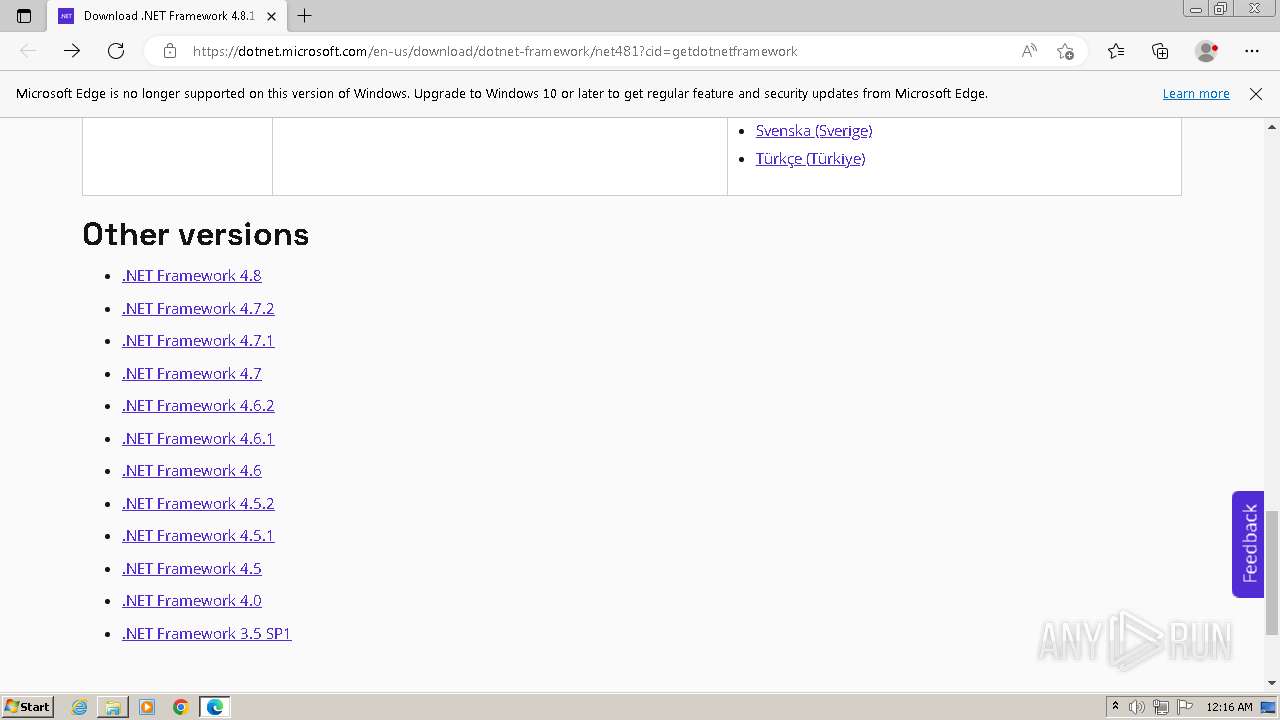
Task: Launch Google Chrome from taskbar
Action: (x=181, y=707)
